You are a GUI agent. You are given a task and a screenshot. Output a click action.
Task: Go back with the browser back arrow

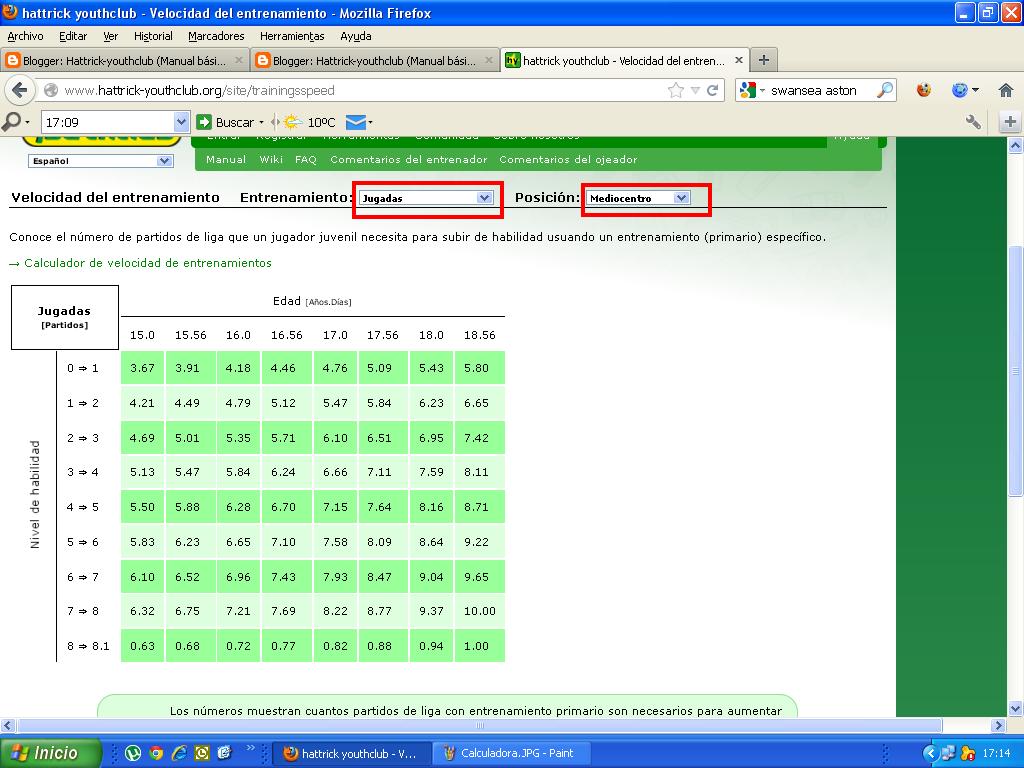coord(20,90)
